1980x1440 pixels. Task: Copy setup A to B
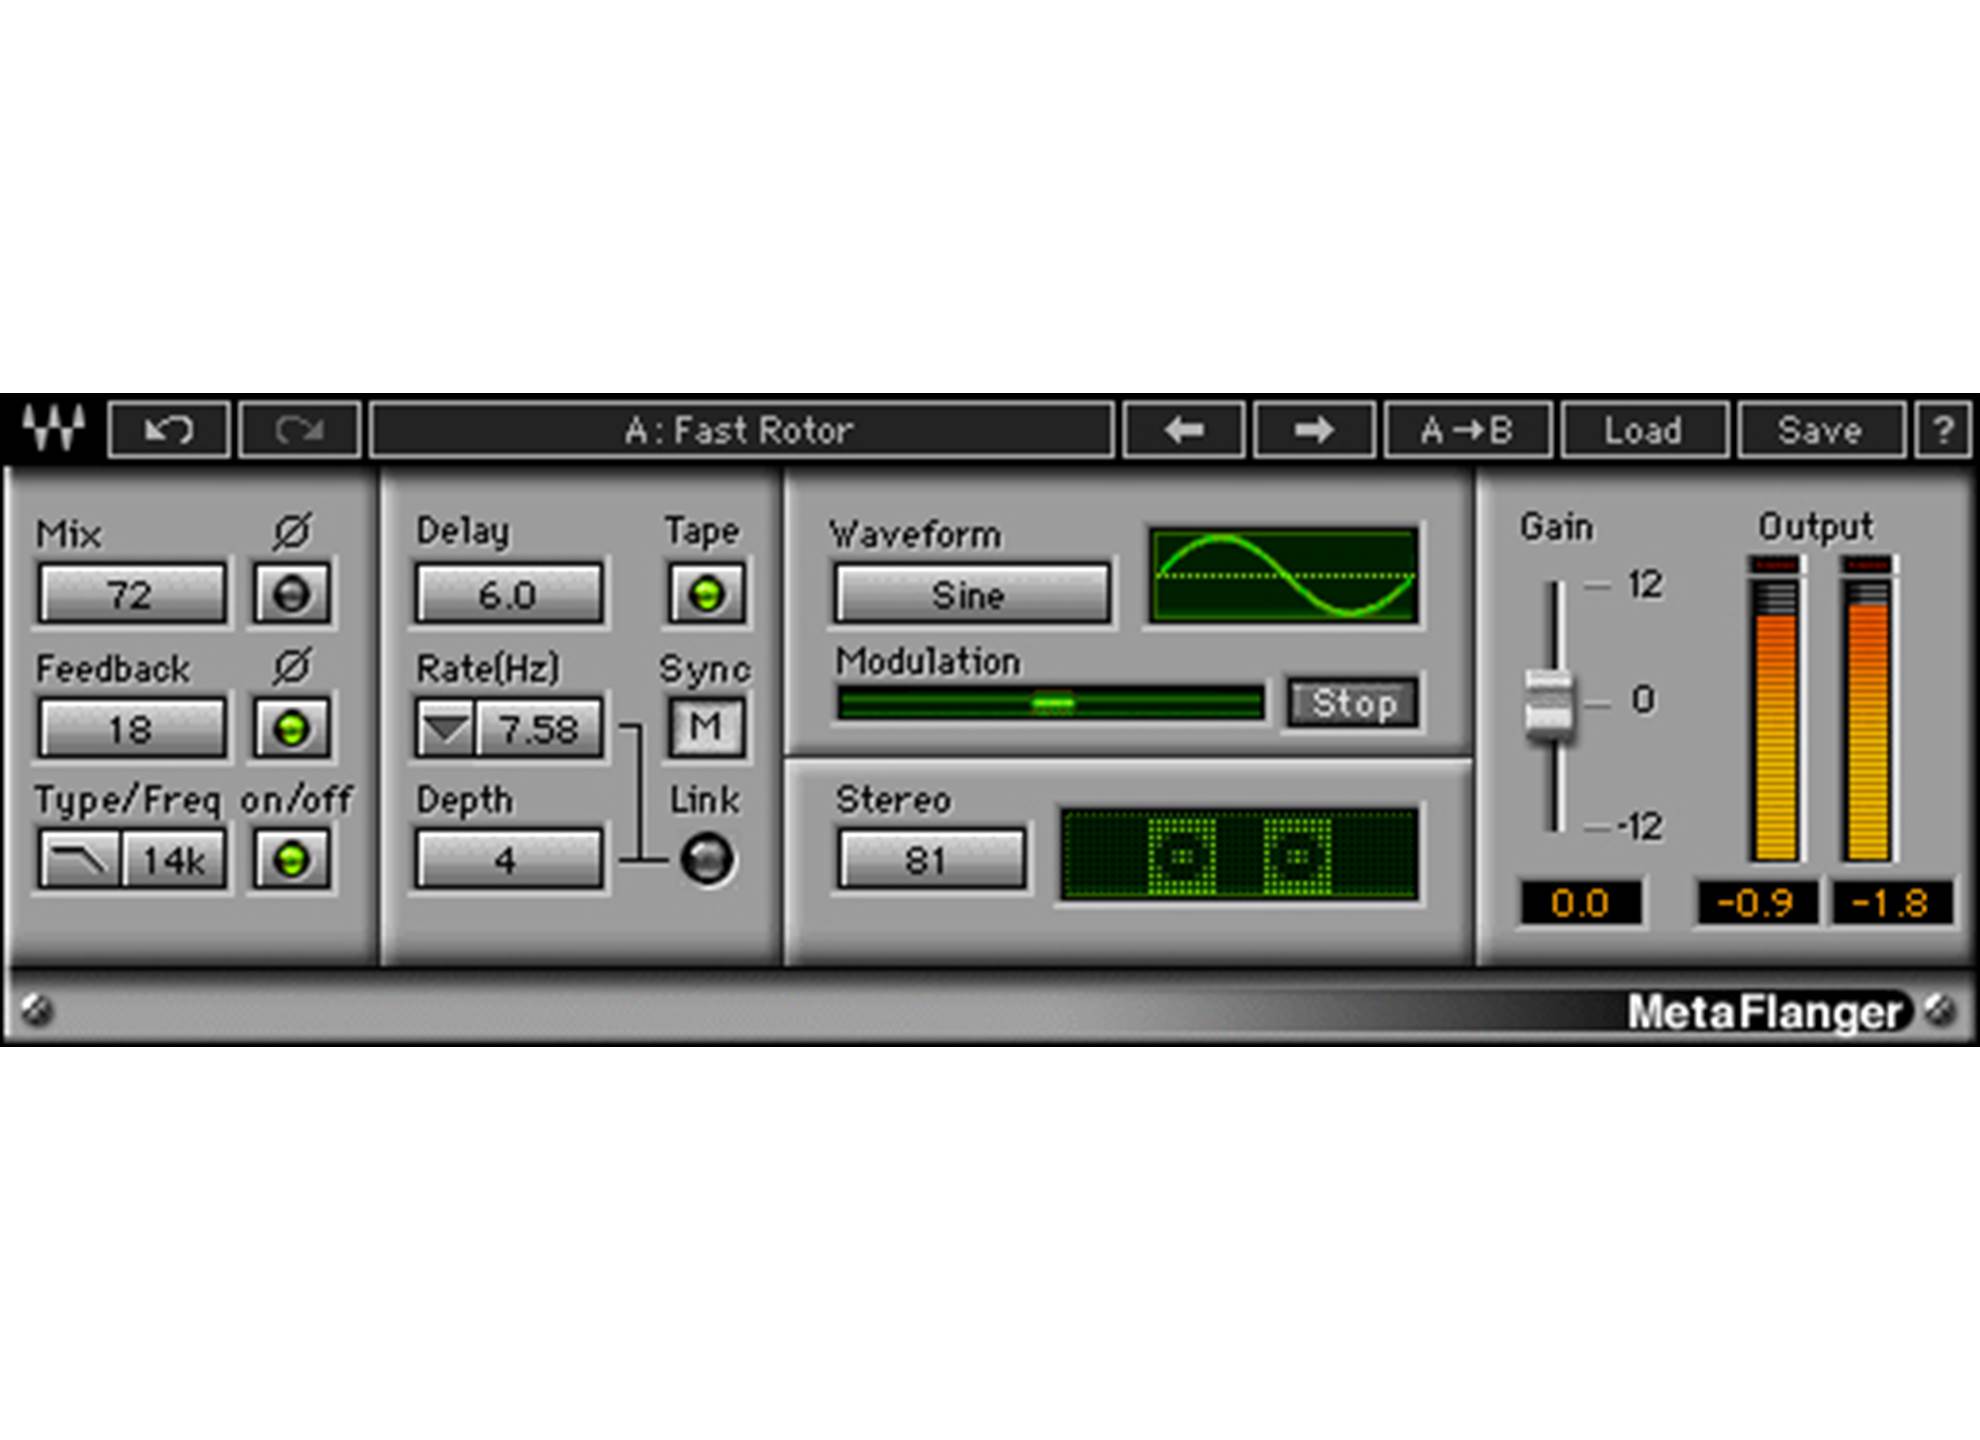coord(1467,431)
